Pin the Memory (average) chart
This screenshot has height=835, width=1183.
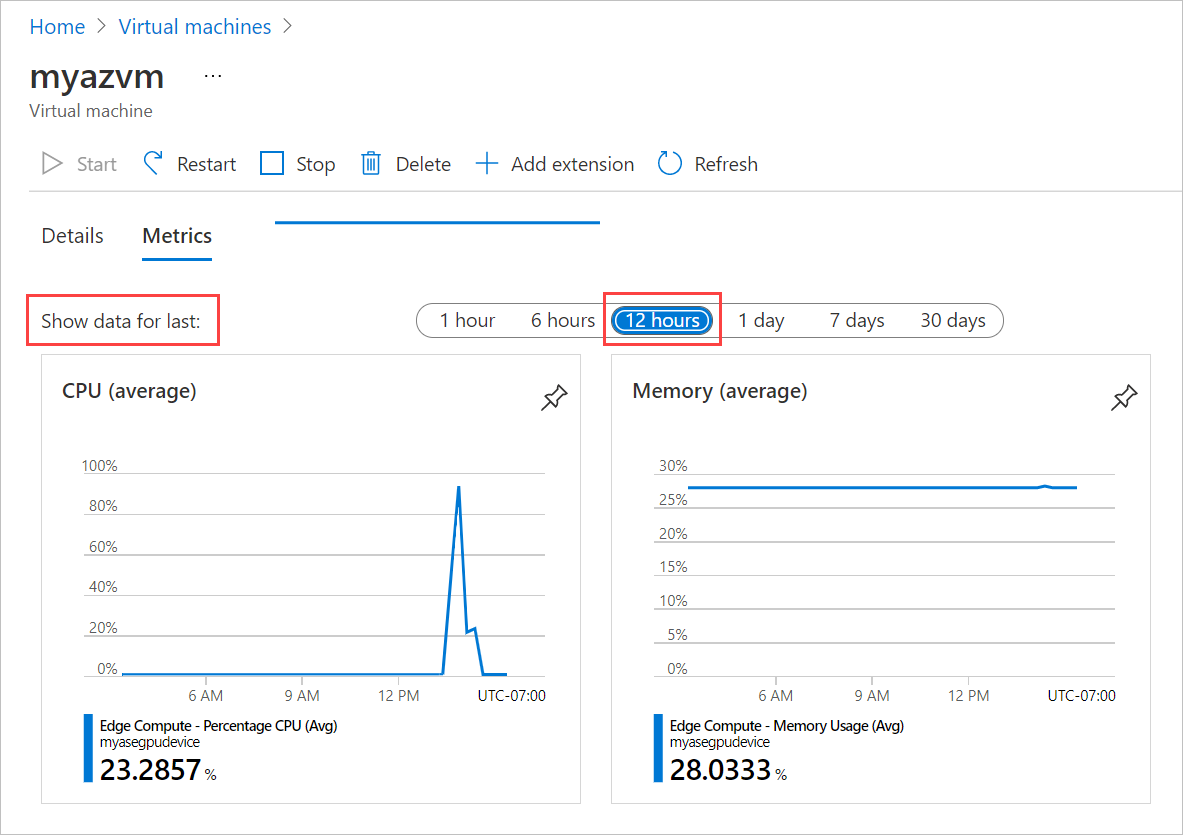1123,398
